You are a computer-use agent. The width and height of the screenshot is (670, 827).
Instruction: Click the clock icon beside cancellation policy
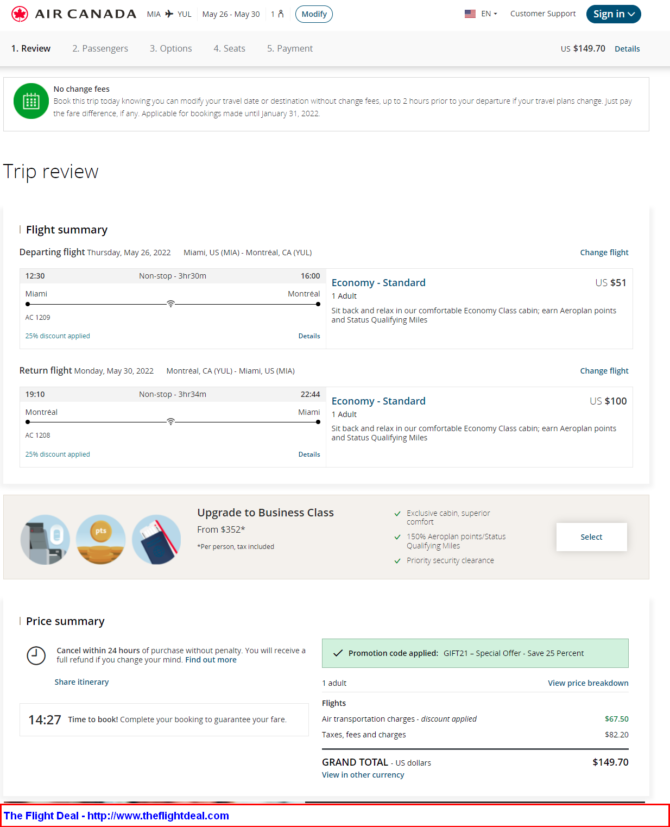[x=36, y=656]
